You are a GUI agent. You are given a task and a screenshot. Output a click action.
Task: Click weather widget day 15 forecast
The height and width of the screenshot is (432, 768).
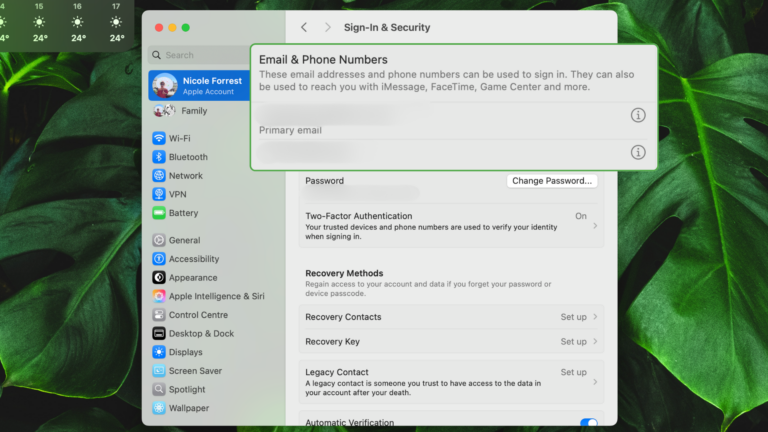point(39,23)
